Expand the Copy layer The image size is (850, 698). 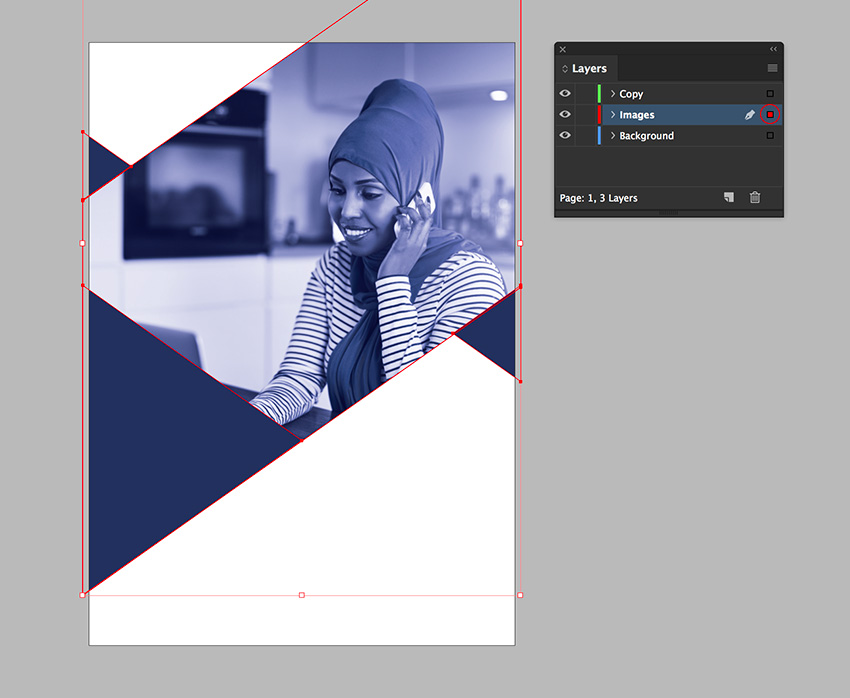(613, 93)
